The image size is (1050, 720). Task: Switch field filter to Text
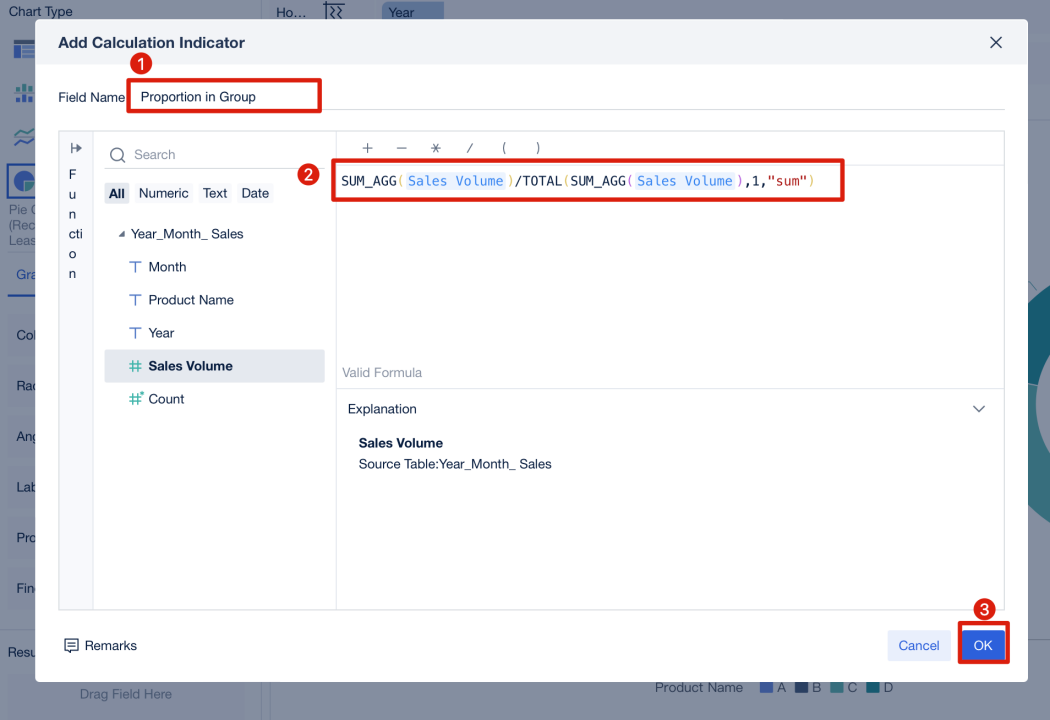(x=215, y=192)
